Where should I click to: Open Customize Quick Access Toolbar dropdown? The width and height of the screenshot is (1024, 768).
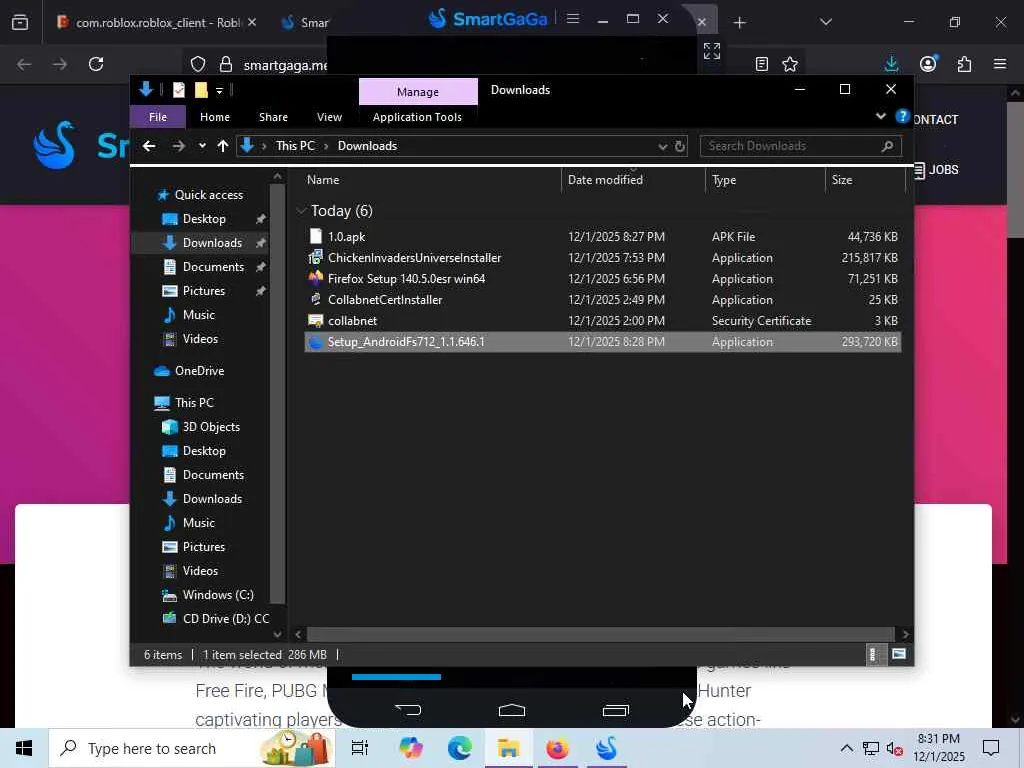tap(219, 91)
